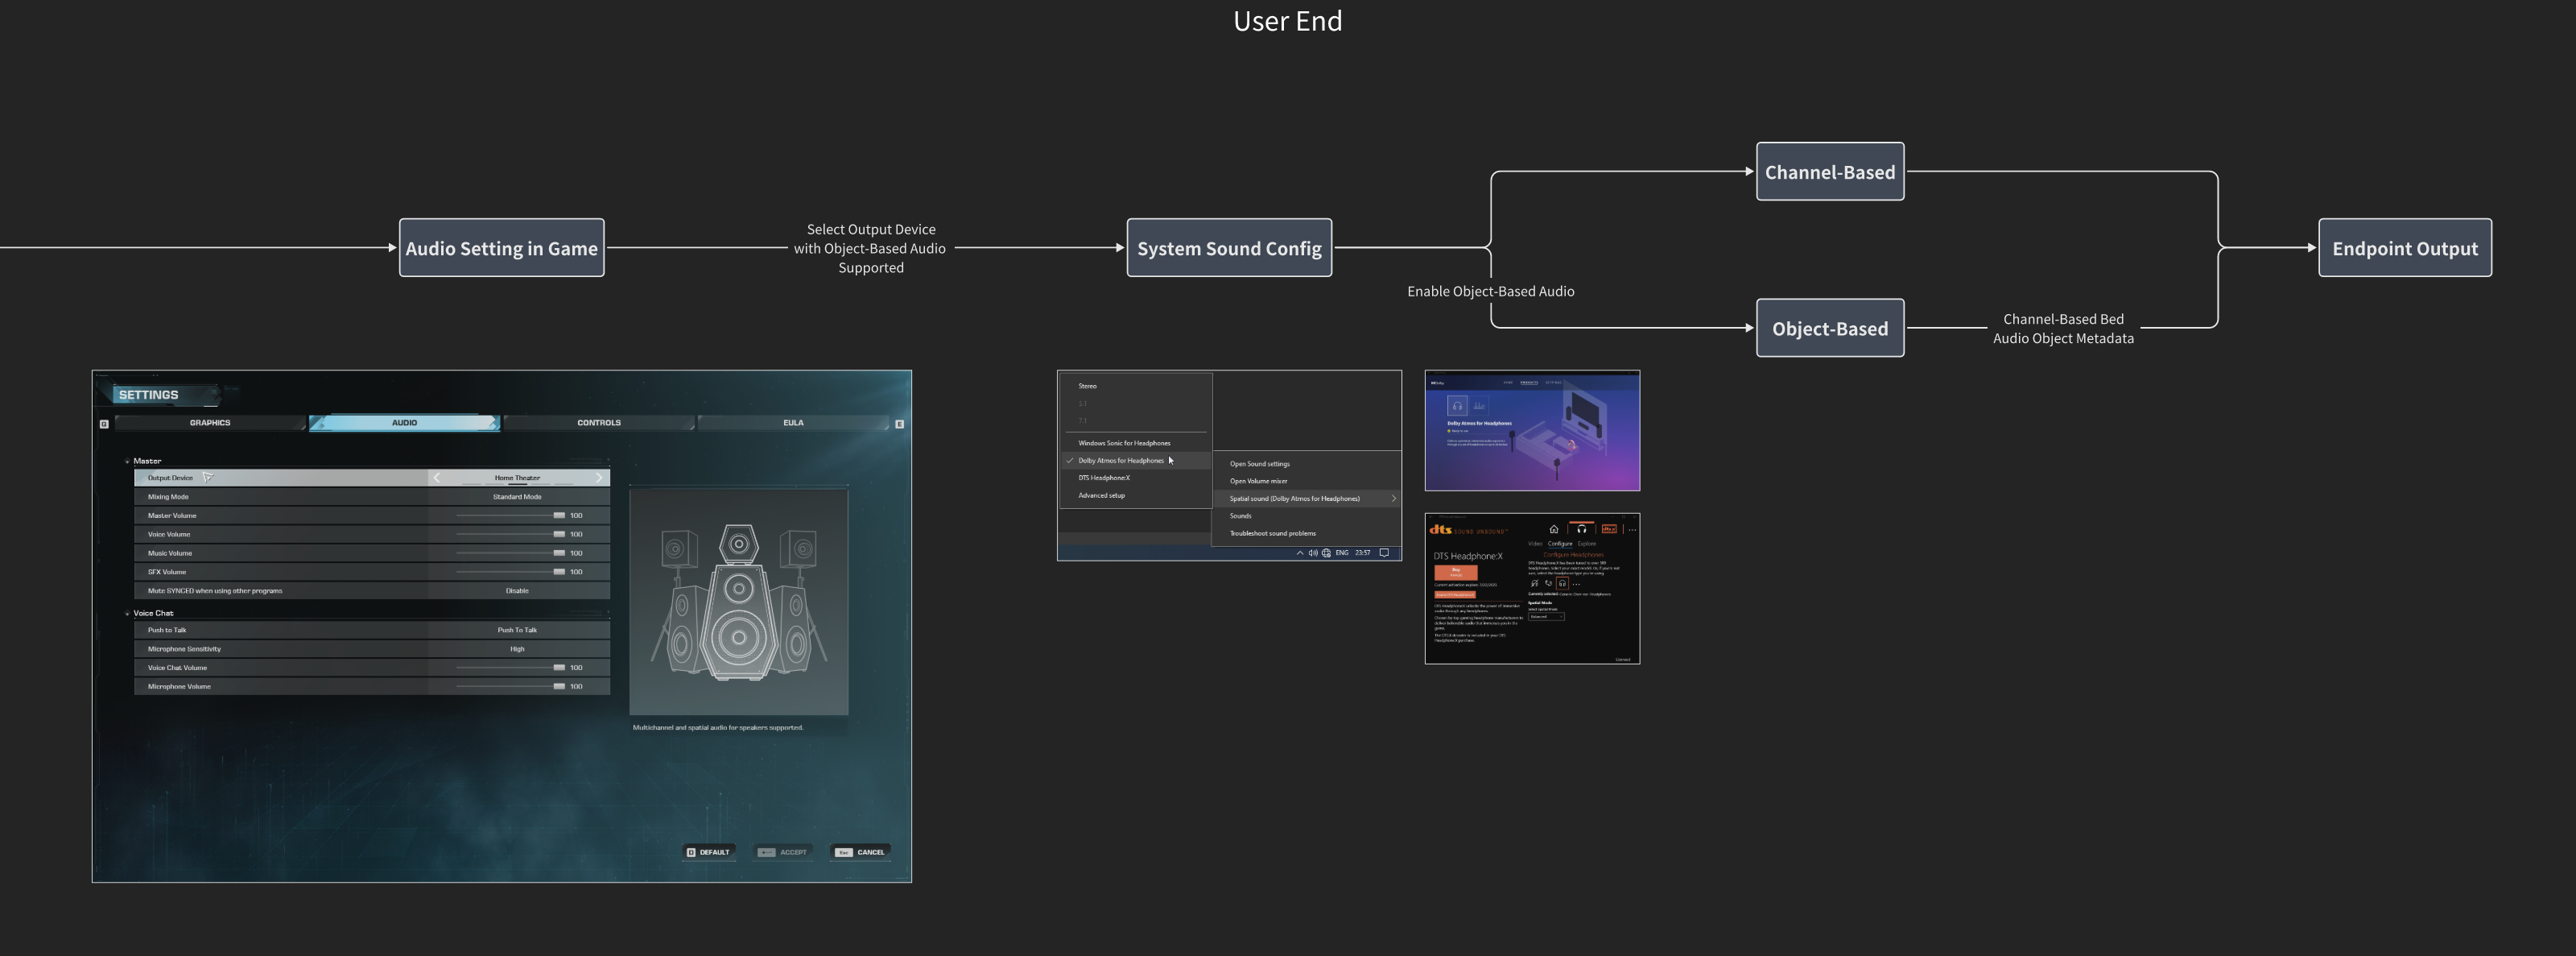Click the DTS headphones icon in header
2576x956 pixels.
[1581, 529]
